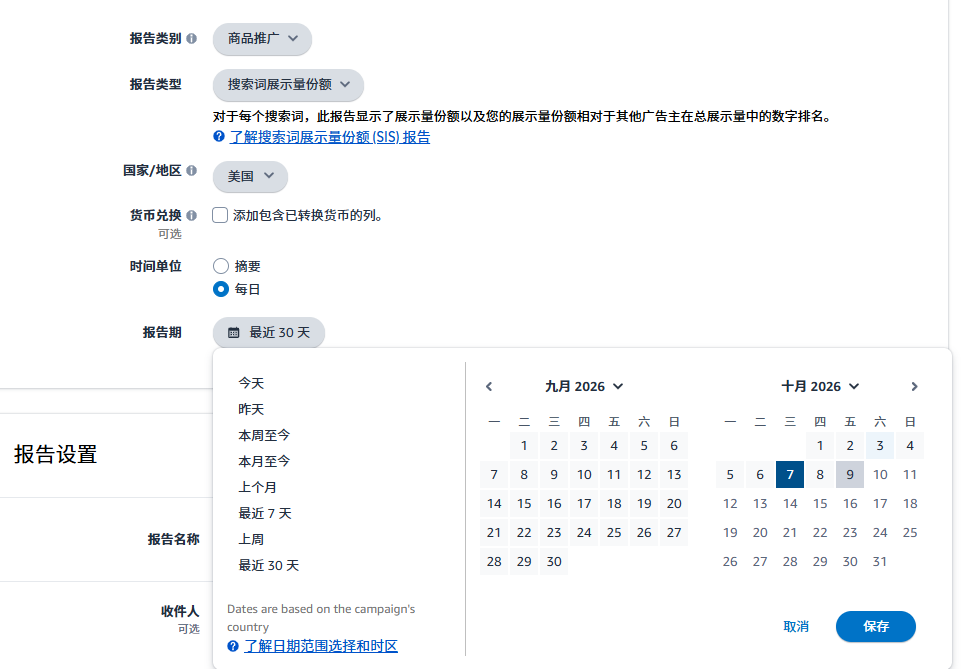Screen dimensions: 973x669
Task: Select September 12 in the calendar
Action: [644, 475]
